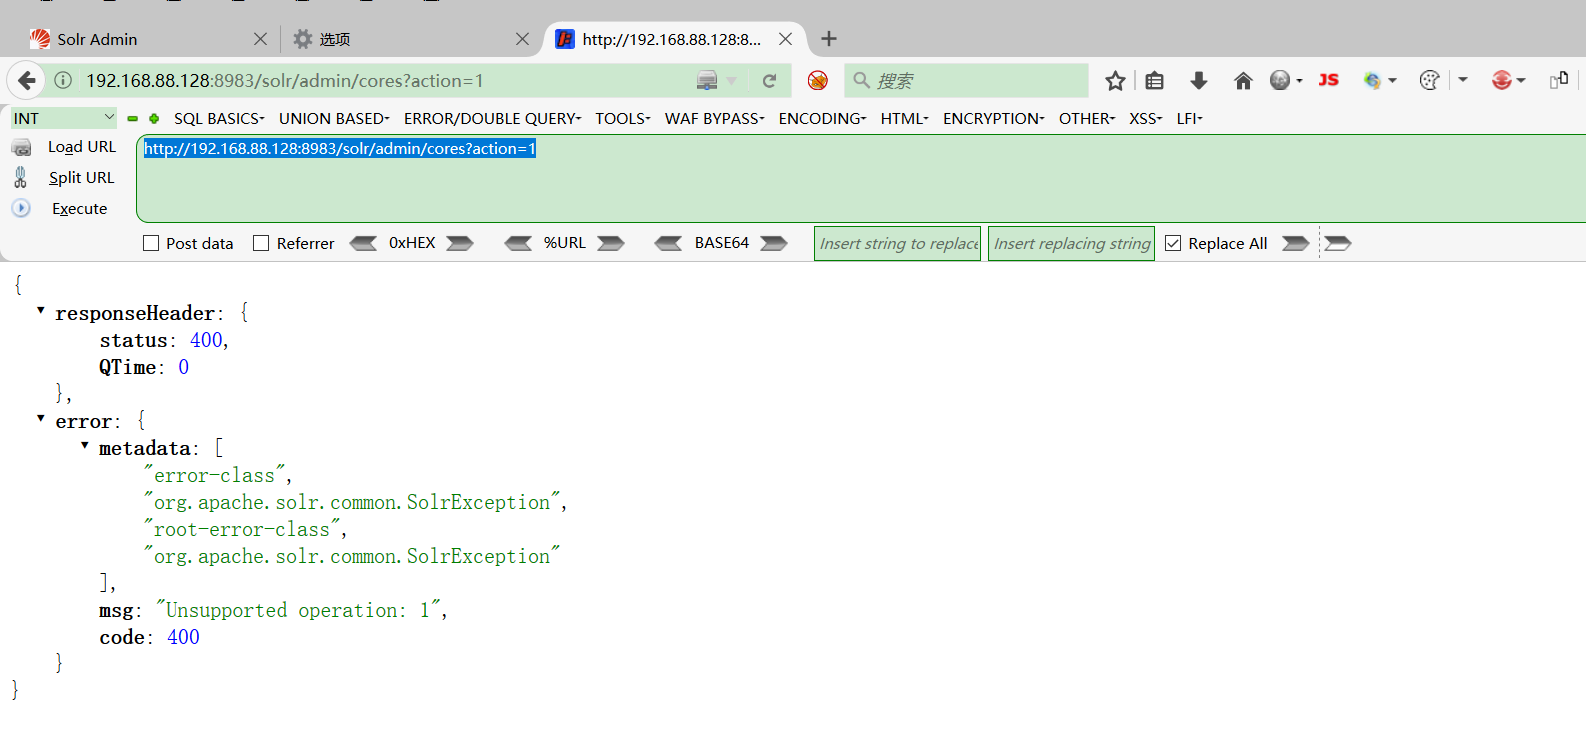Image resolution: width=1586 pixels, height=749 pixels.
Task: Click the Load URL icon
Action: pyautogui.click(x=21, y=147)
